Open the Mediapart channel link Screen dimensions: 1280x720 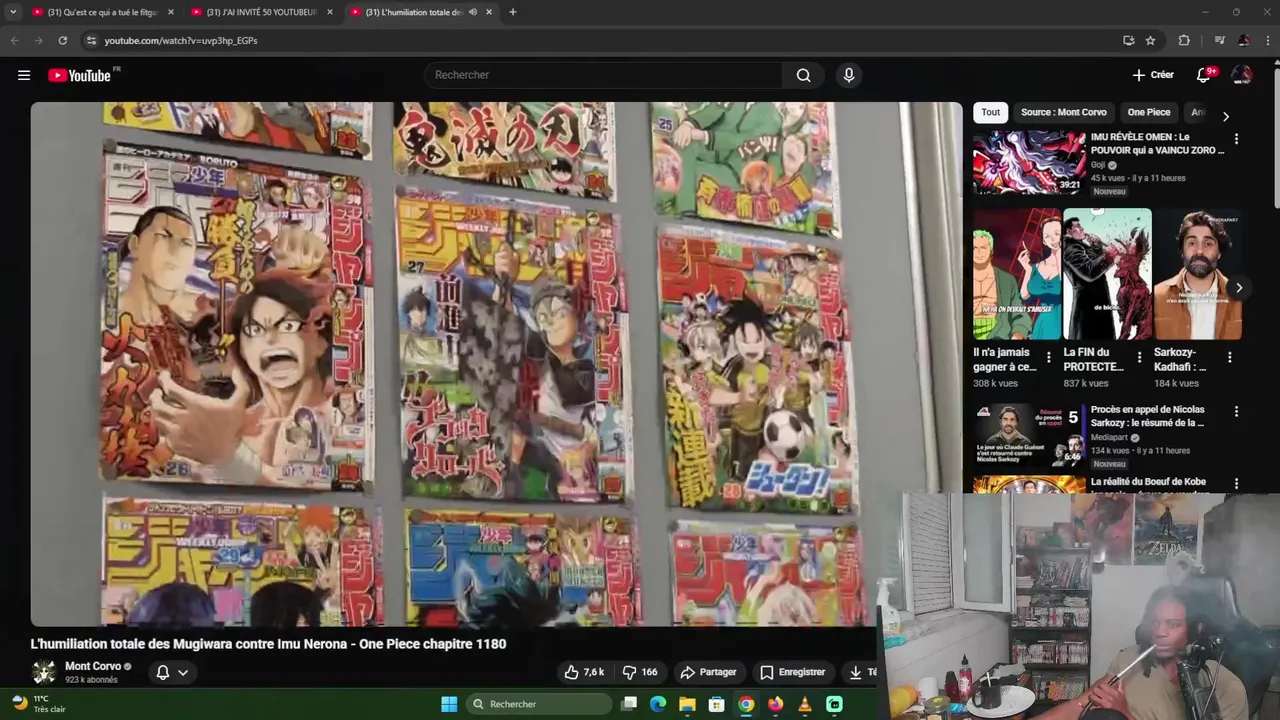(x=1110, y=437)
